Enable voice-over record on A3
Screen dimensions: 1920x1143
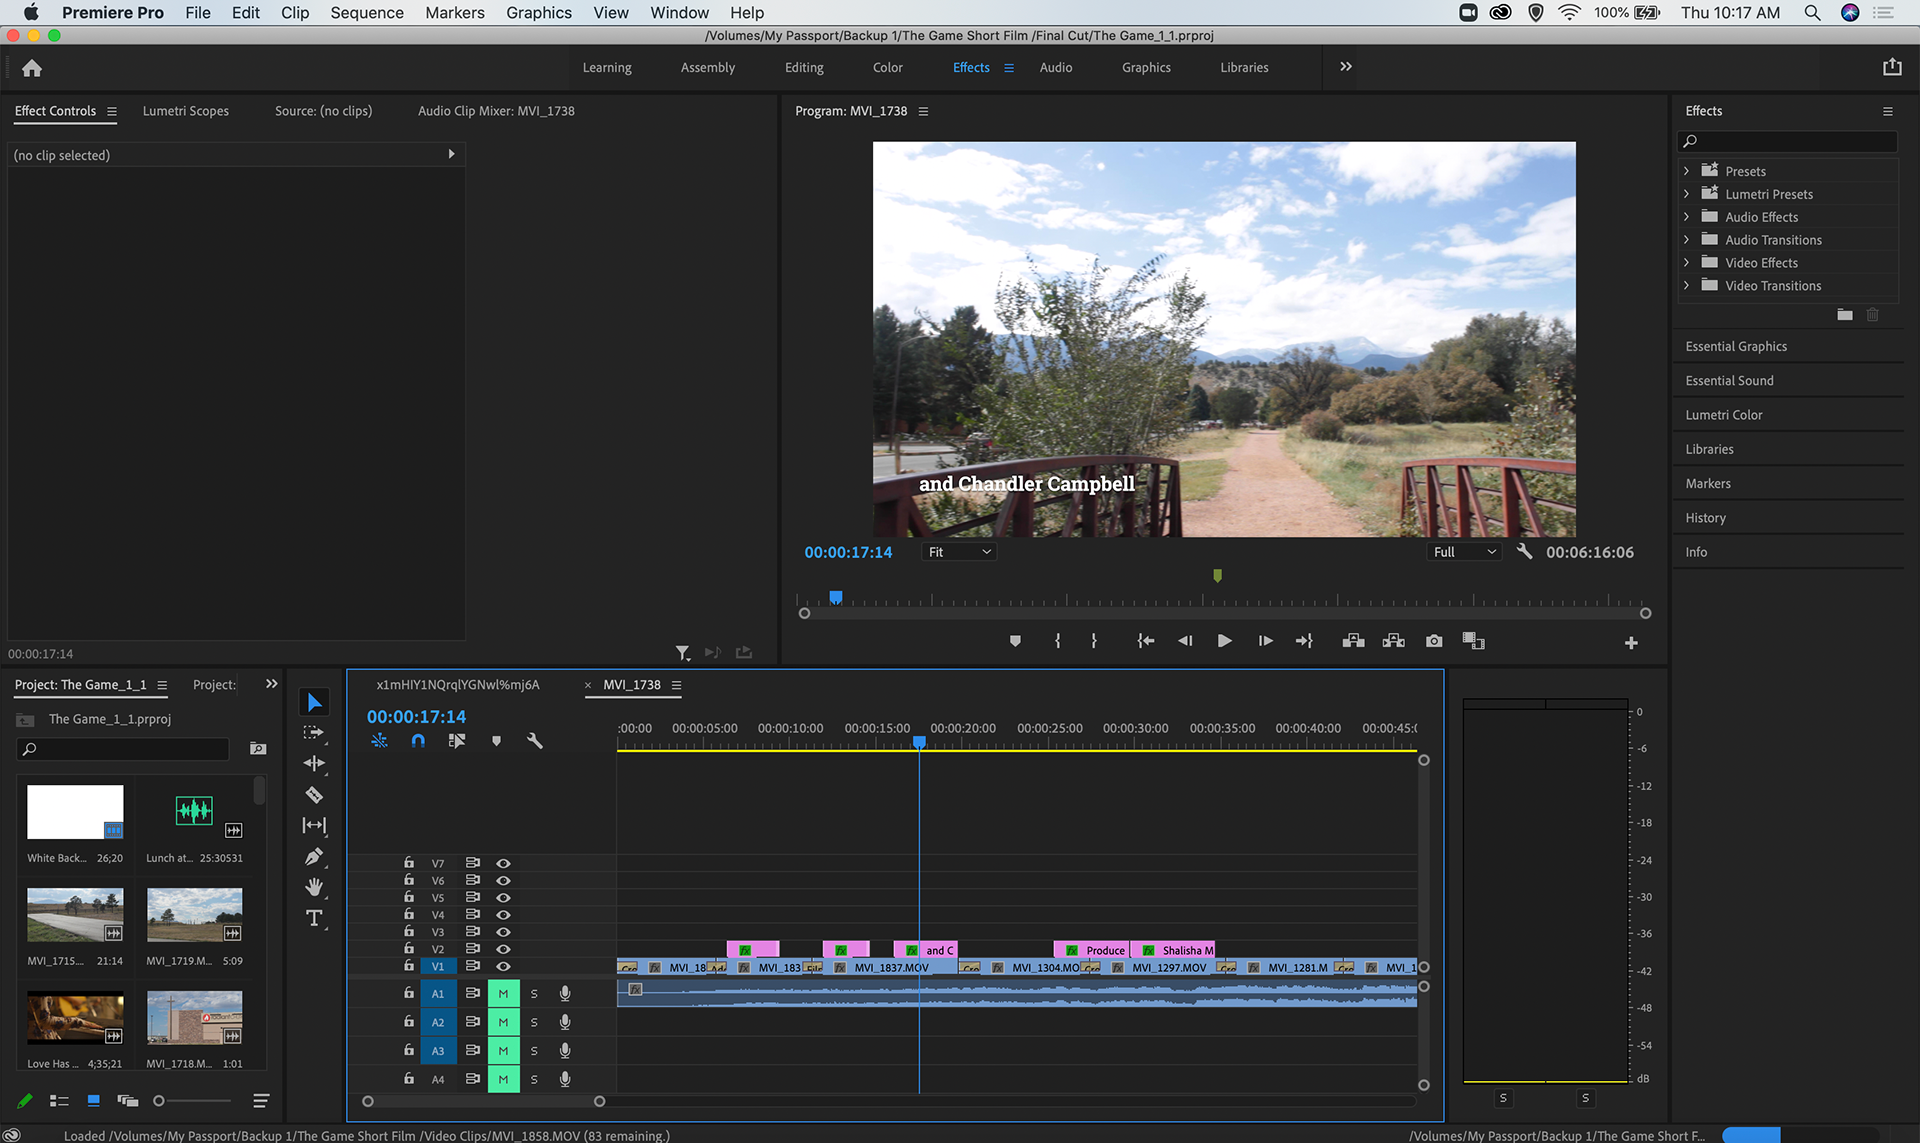pyautogui.click(x=565, y=1050)
